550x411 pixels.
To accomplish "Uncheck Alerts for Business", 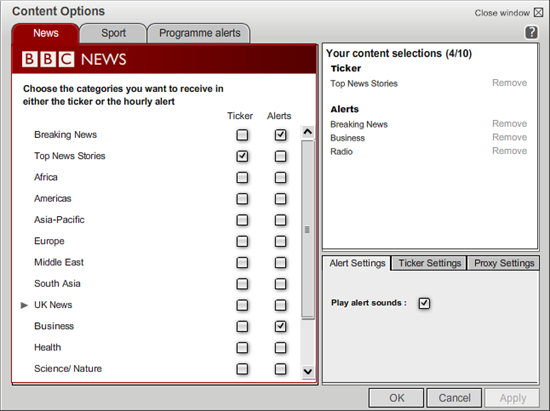I will click(x=280, y=326).
